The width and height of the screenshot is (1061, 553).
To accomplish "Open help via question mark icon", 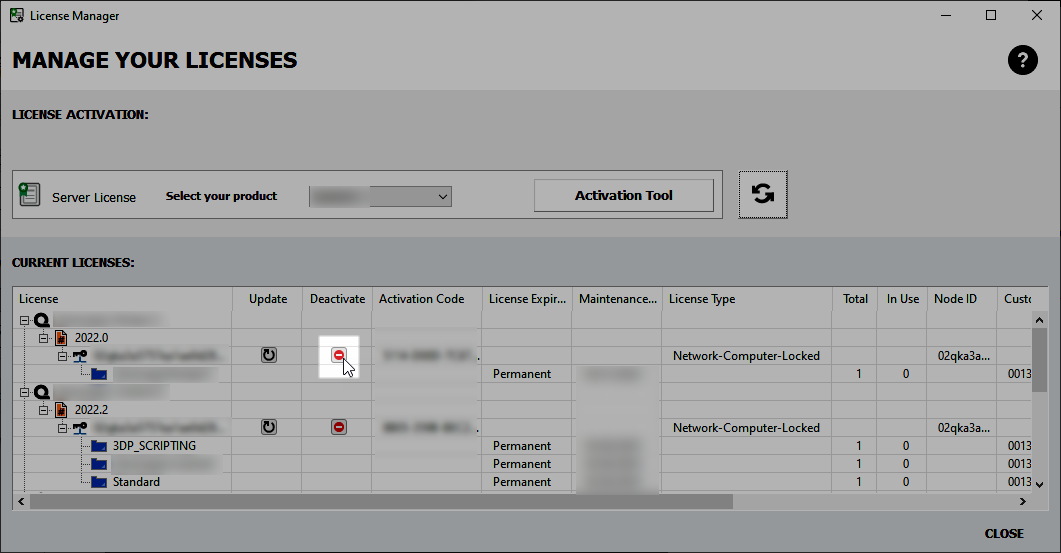I will click(x=1022, y=61).
